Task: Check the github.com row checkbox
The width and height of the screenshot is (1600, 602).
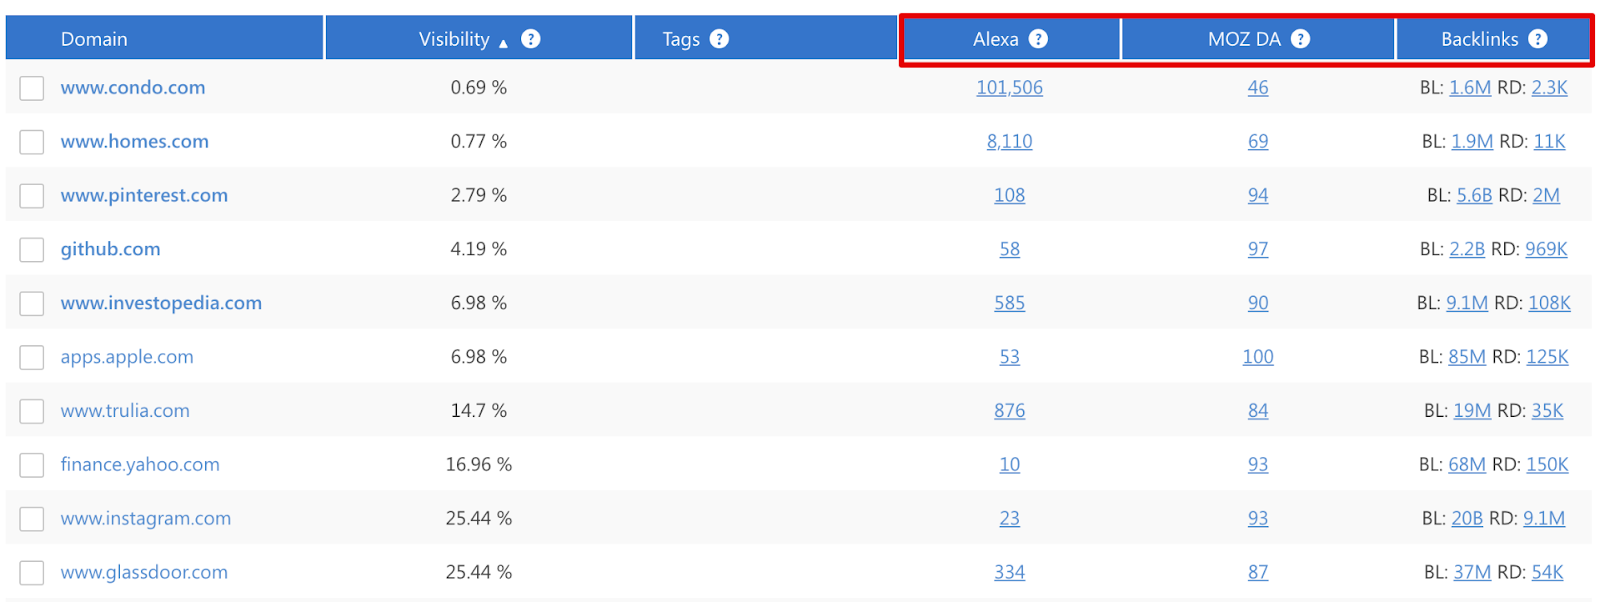Action: click(x=32, y=250)
